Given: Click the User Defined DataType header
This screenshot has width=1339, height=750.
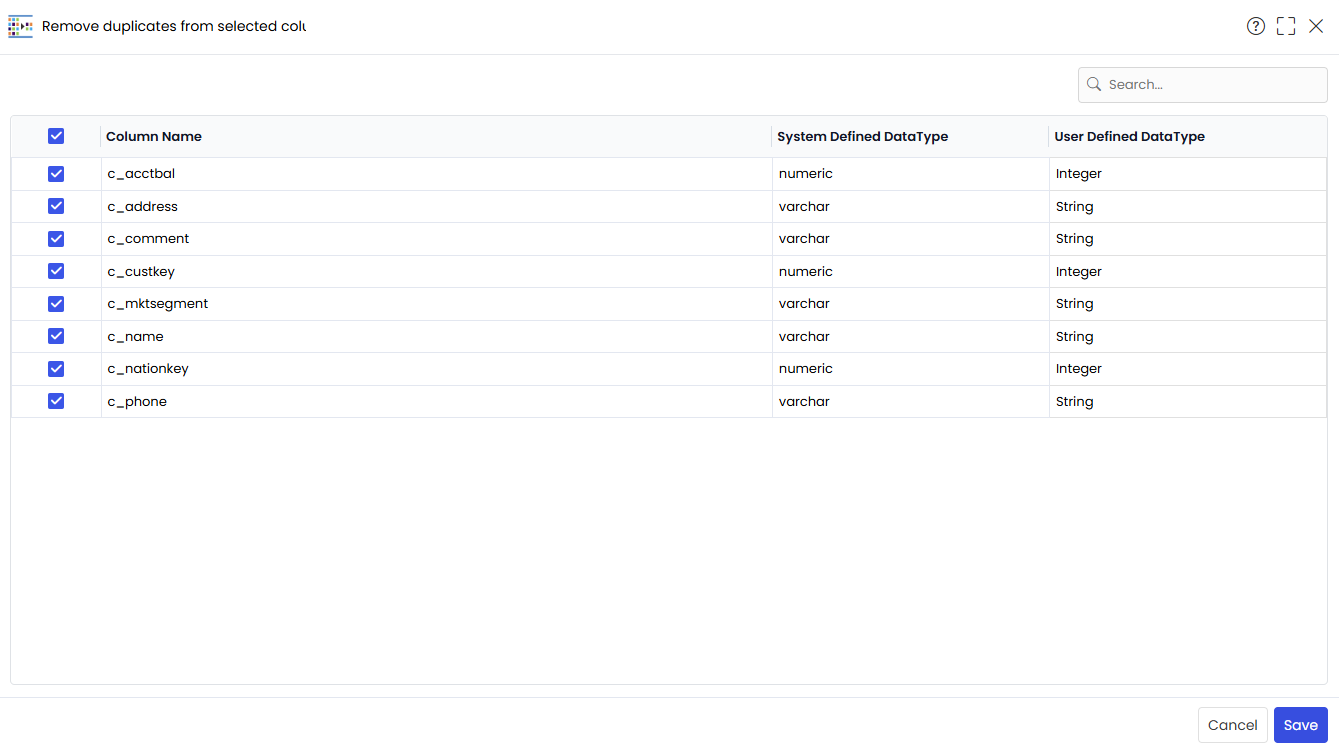Looking at the screenshot, I should coord(1129,137).
